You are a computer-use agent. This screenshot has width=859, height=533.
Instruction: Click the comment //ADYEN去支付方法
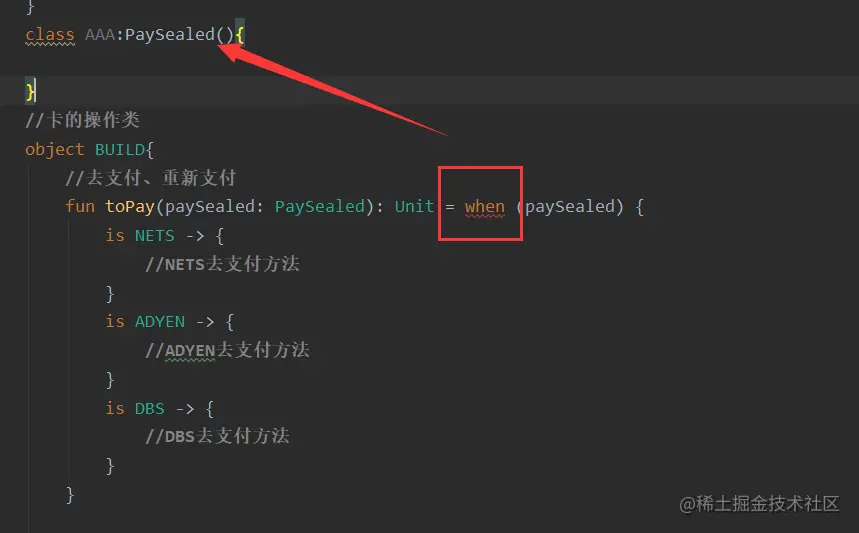(227, 350)
